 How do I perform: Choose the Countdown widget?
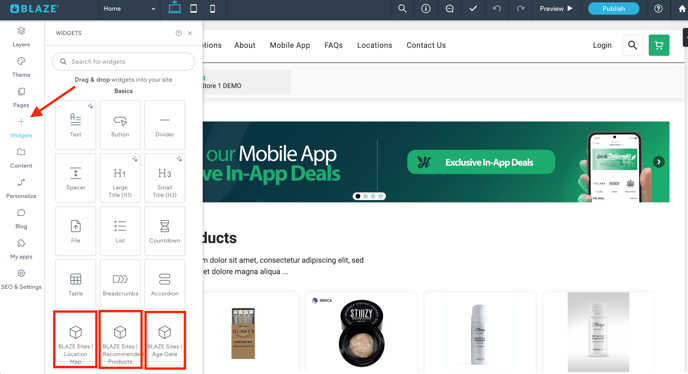click(x=165, y=231)
